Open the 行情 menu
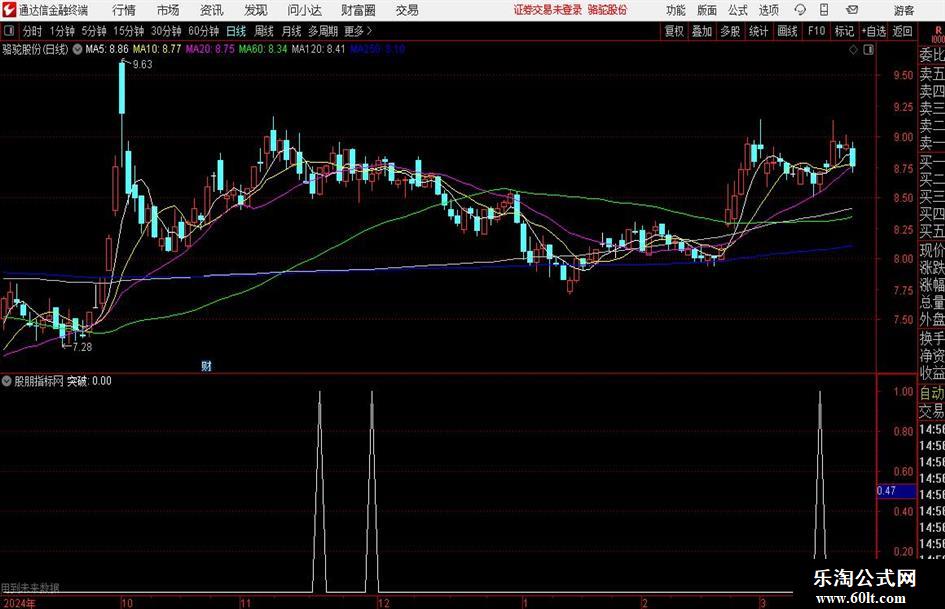 click(124, 10)
